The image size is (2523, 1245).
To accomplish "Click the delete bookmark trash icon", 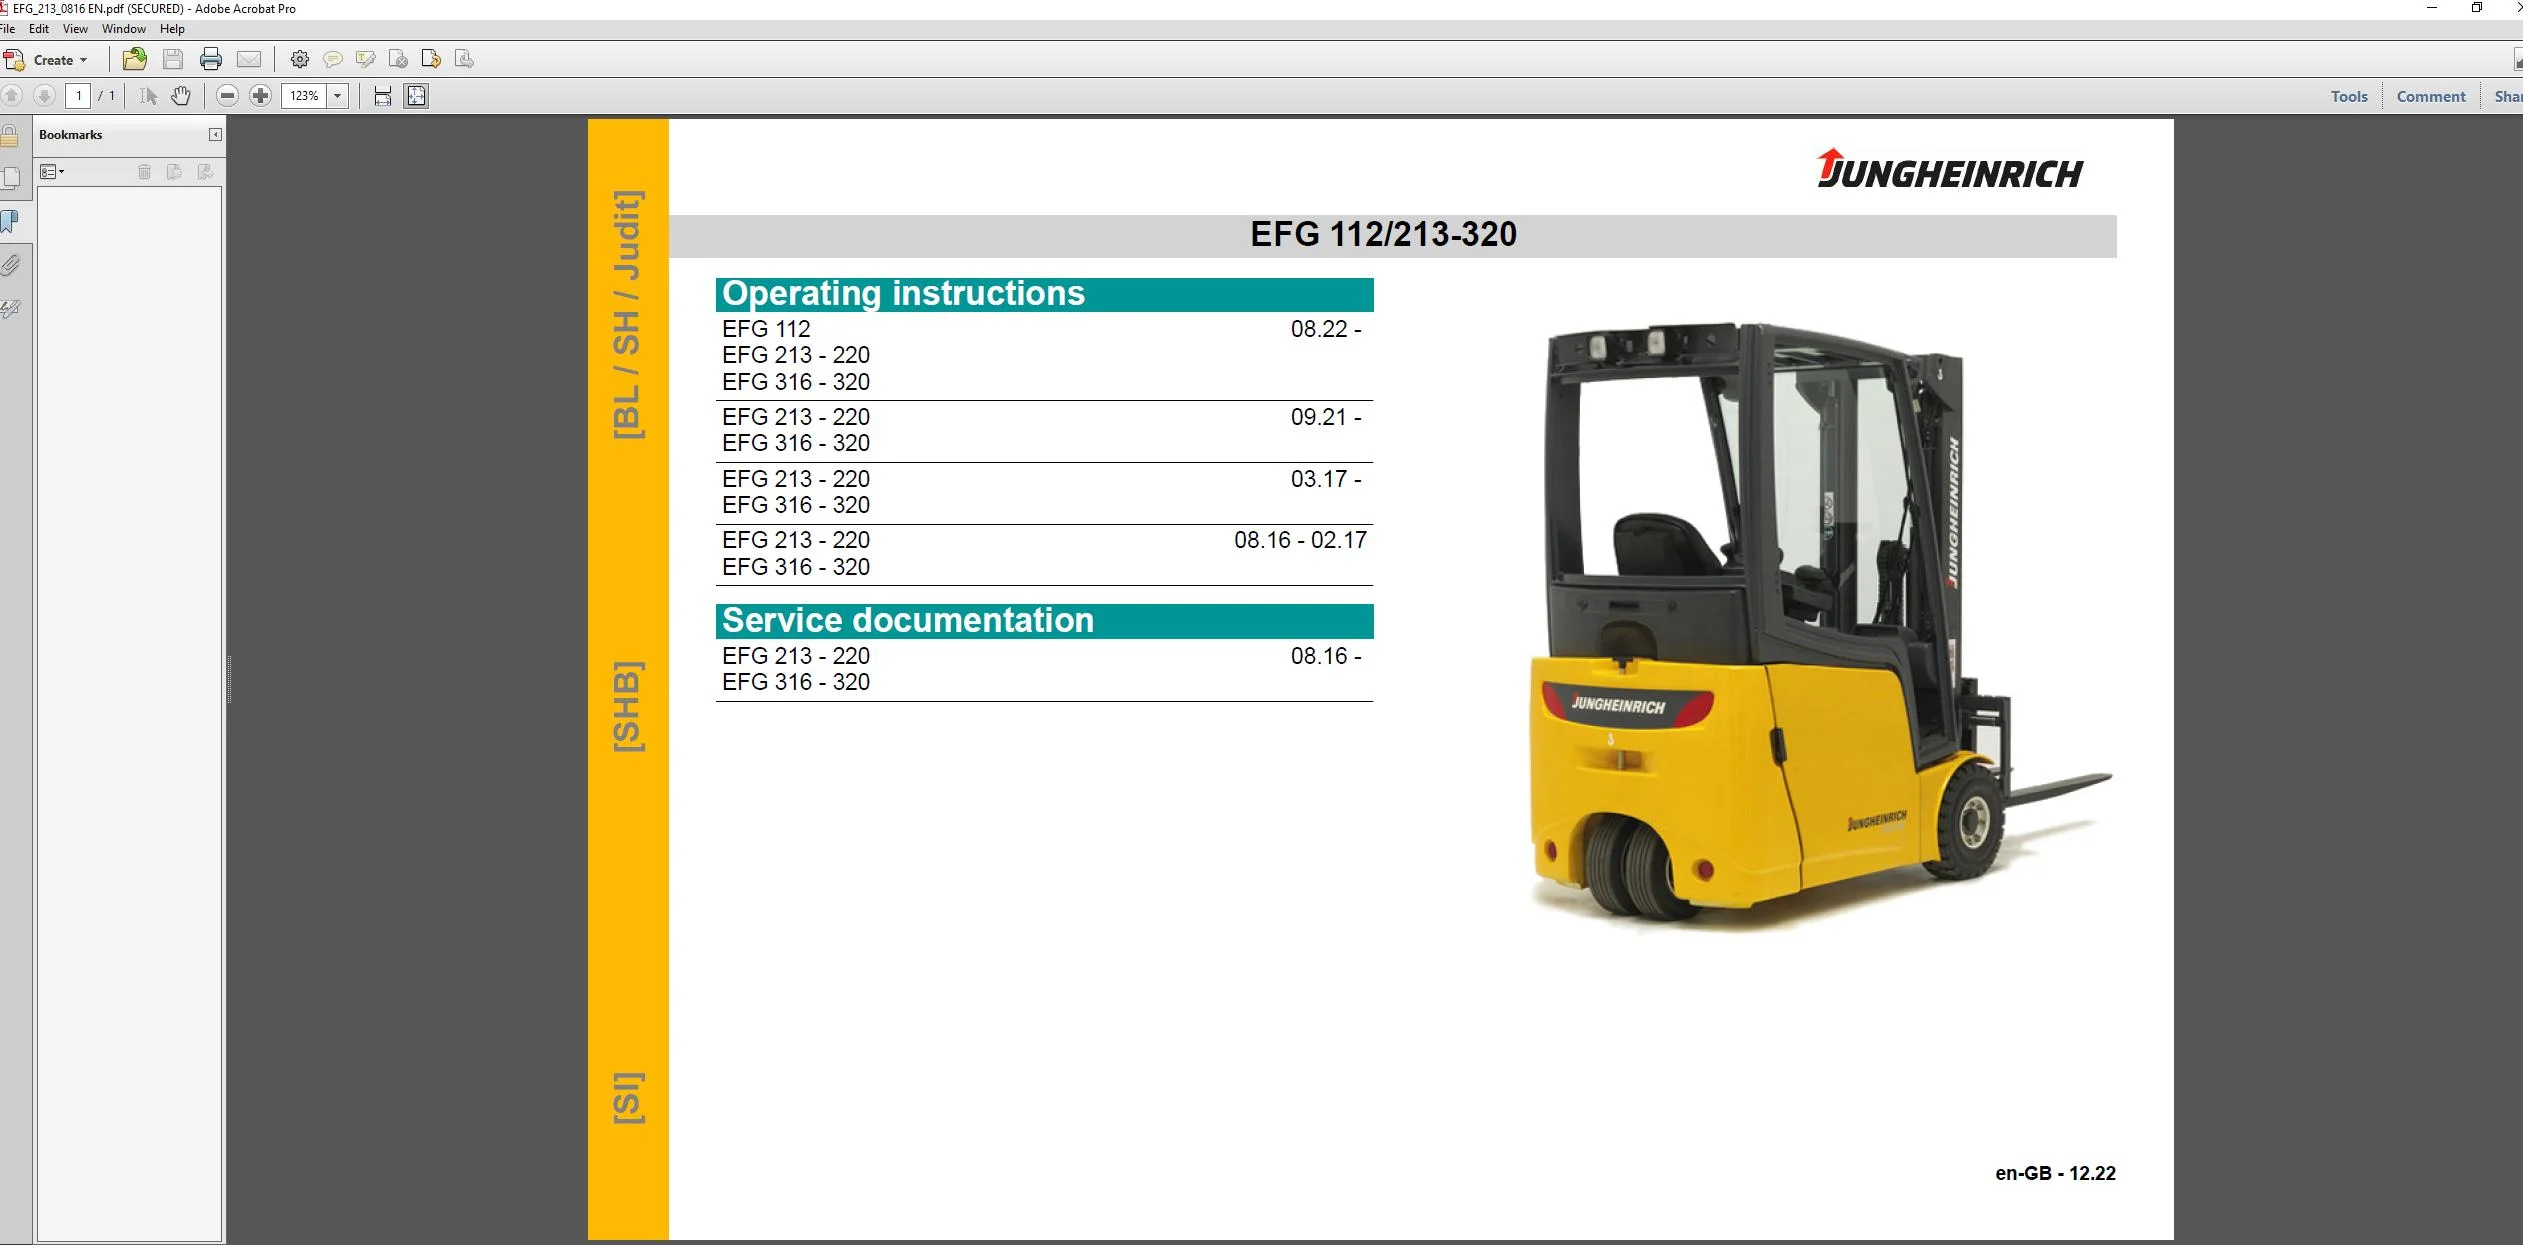I will [144, 172].
